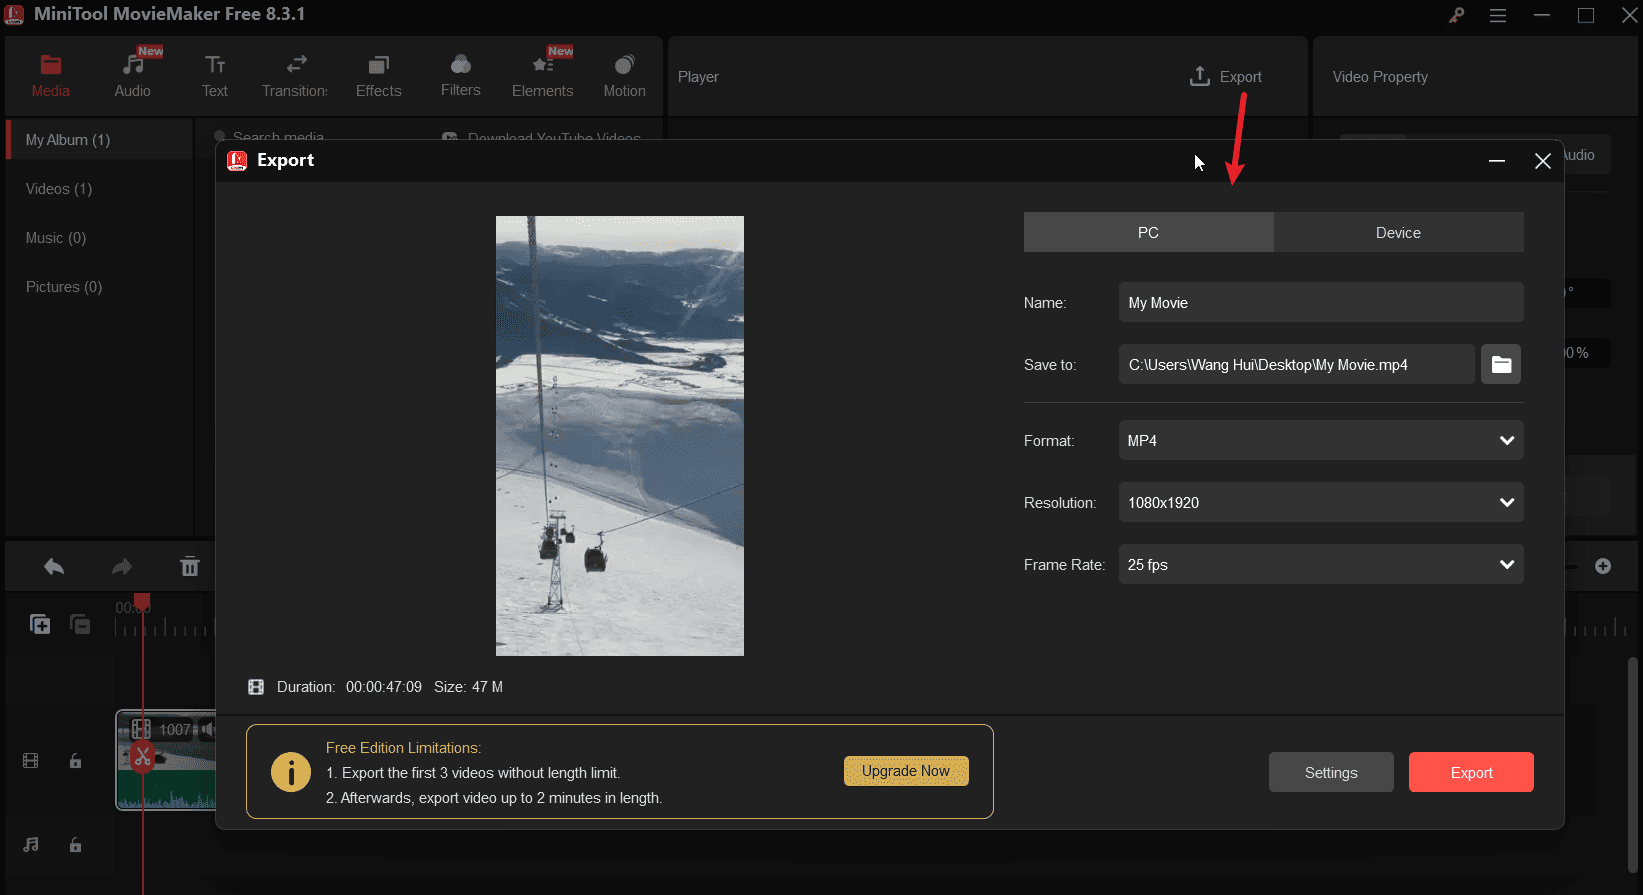This screenshot has height=895, width=1643.
Task: Toggle the video track lock
Action: (x=75, y=761)
